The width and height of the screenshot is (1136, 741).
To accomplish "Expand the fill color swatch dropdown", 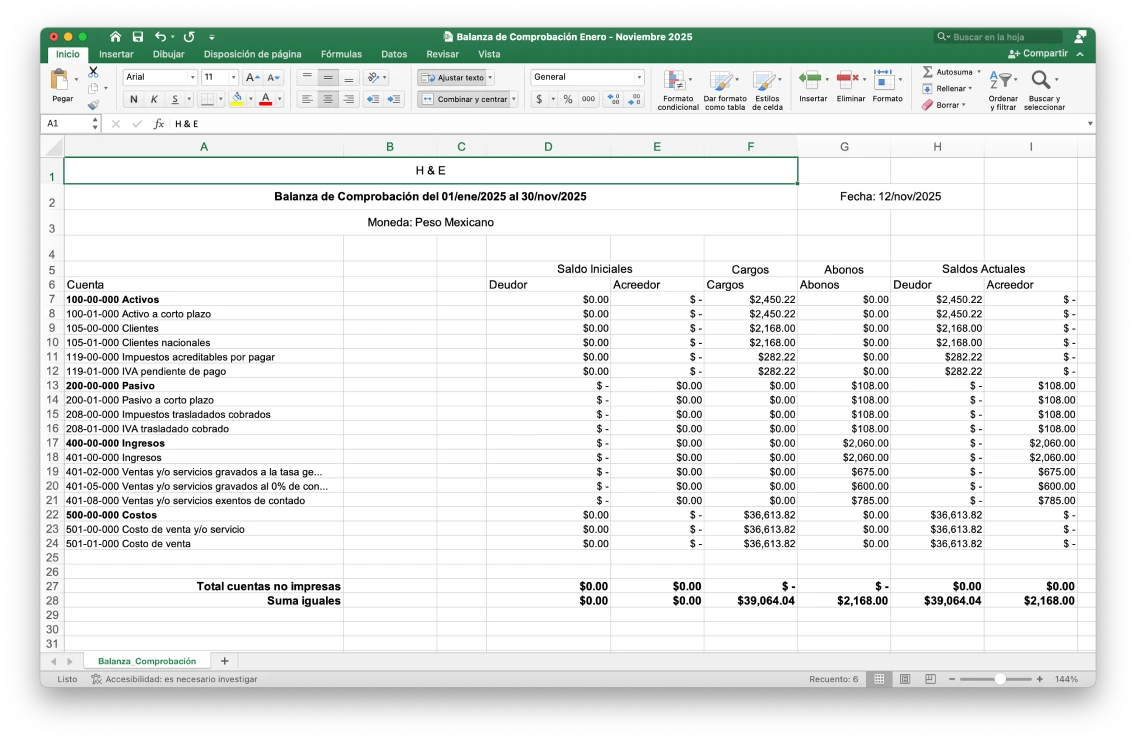I will point(250,99).
